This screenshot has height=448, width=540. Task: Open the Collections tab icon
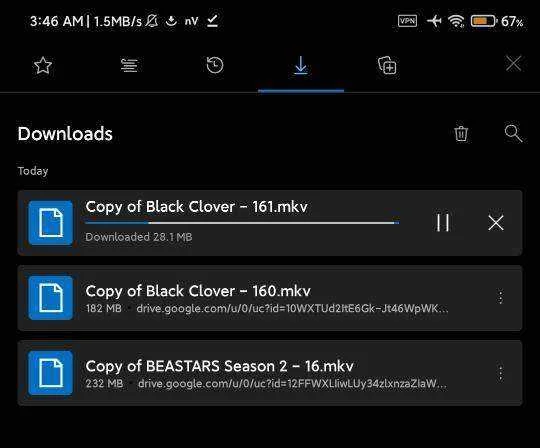(x=387, y=65)
